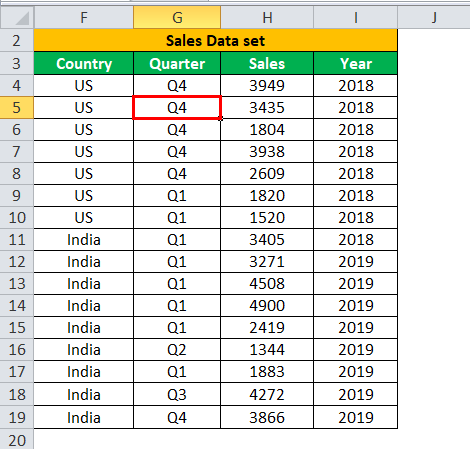
Task: Click the Sales header cell
Action: tap(267, 63)
